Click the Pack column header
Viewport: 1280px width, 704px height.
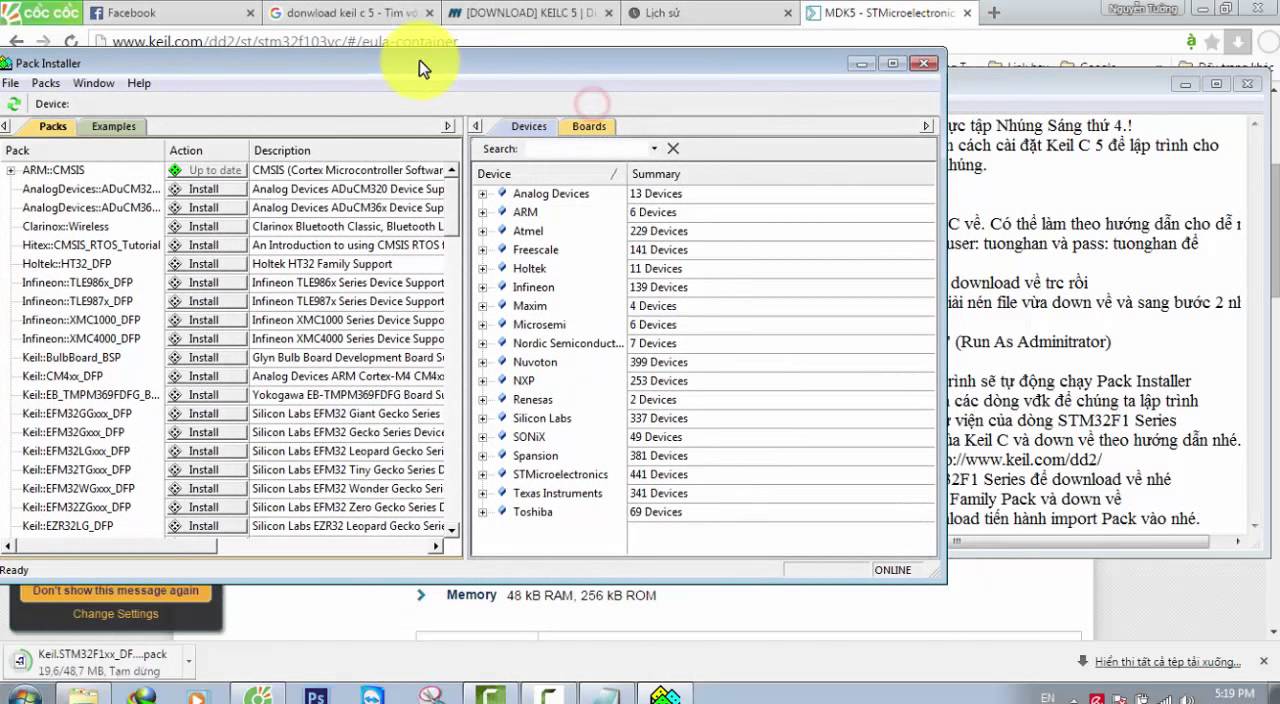tap(83, 150)
